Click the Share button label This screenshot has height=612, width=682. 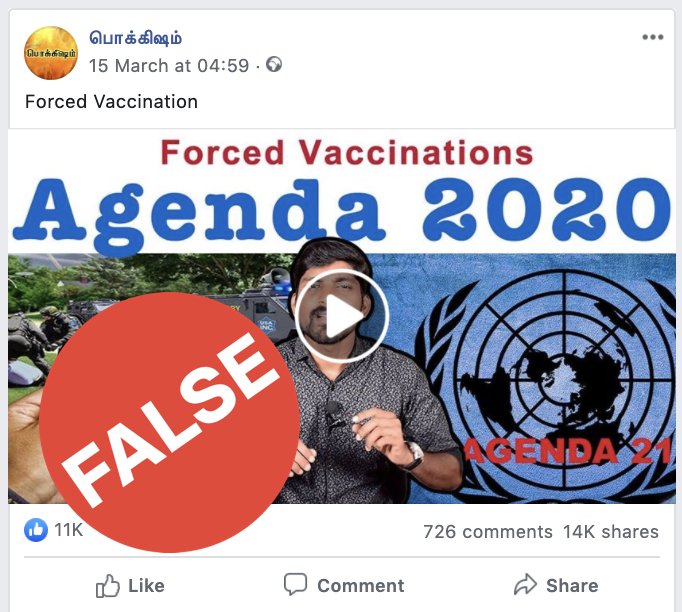[x=572, y=586]
